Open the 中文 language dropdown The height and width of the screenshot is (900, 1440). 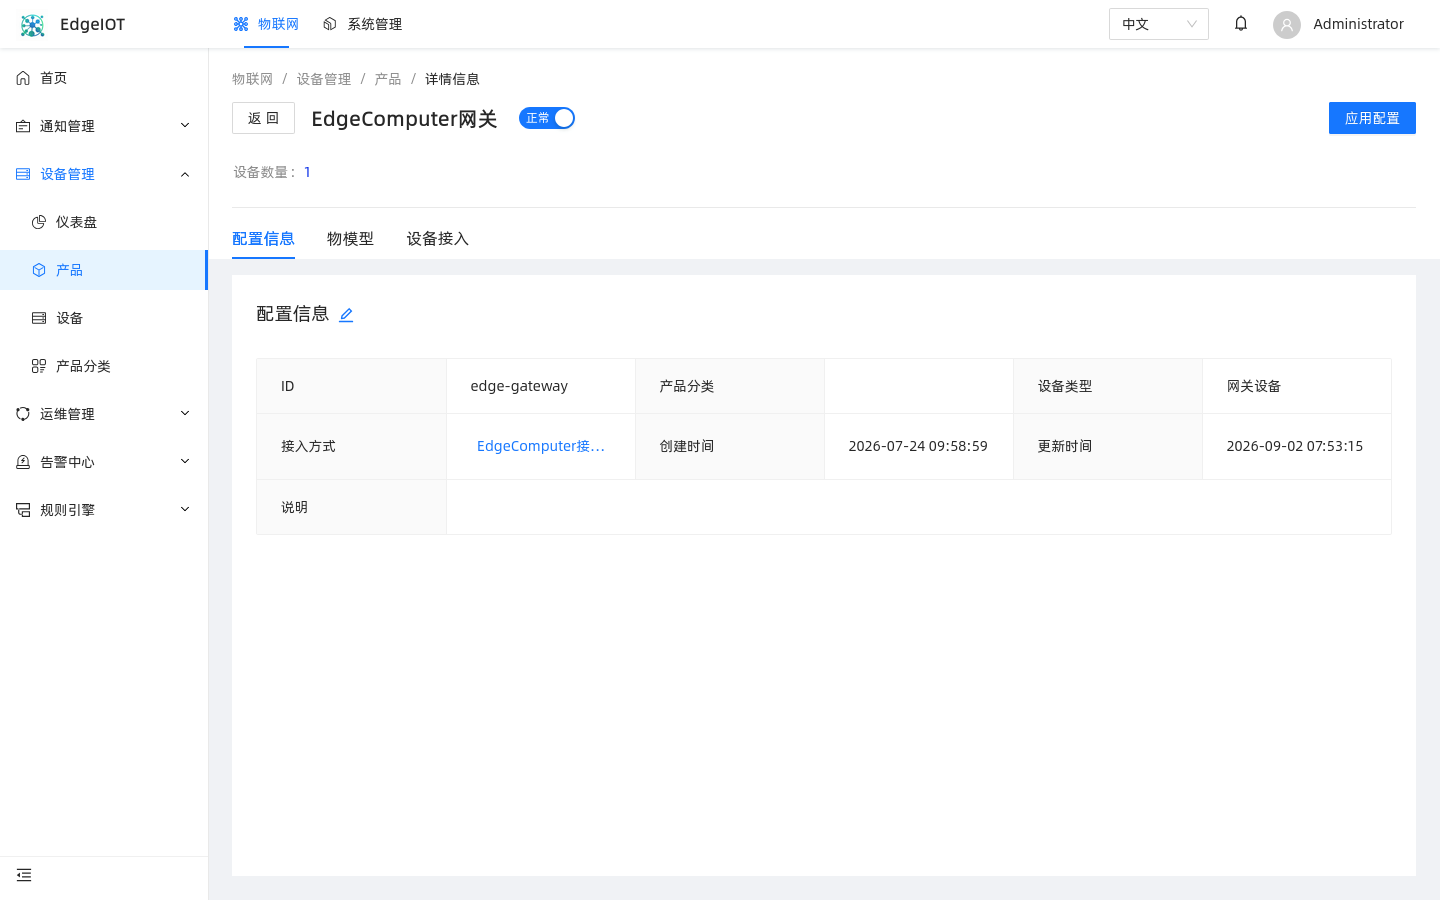(1159, 24)
